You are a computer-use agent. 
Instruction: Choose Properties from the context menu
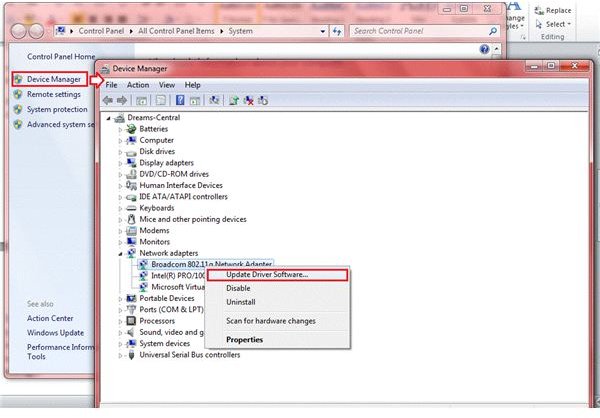(x=277, y=340)
